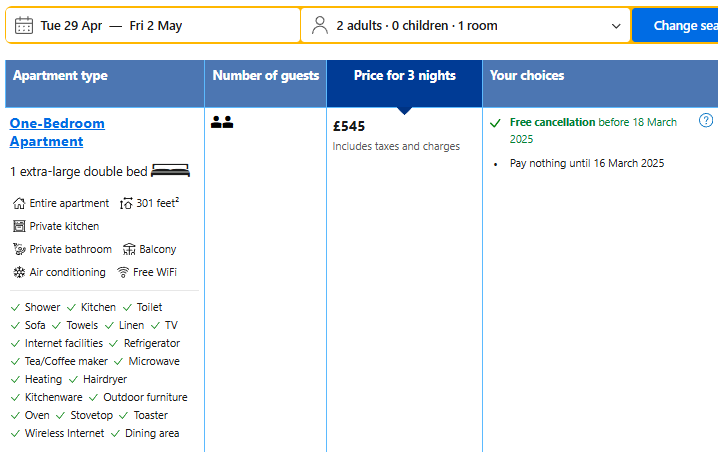The width and height of the screenshot is (718, 452).
Task: Click the Free WiFi icon
Action: pos(124,272)
